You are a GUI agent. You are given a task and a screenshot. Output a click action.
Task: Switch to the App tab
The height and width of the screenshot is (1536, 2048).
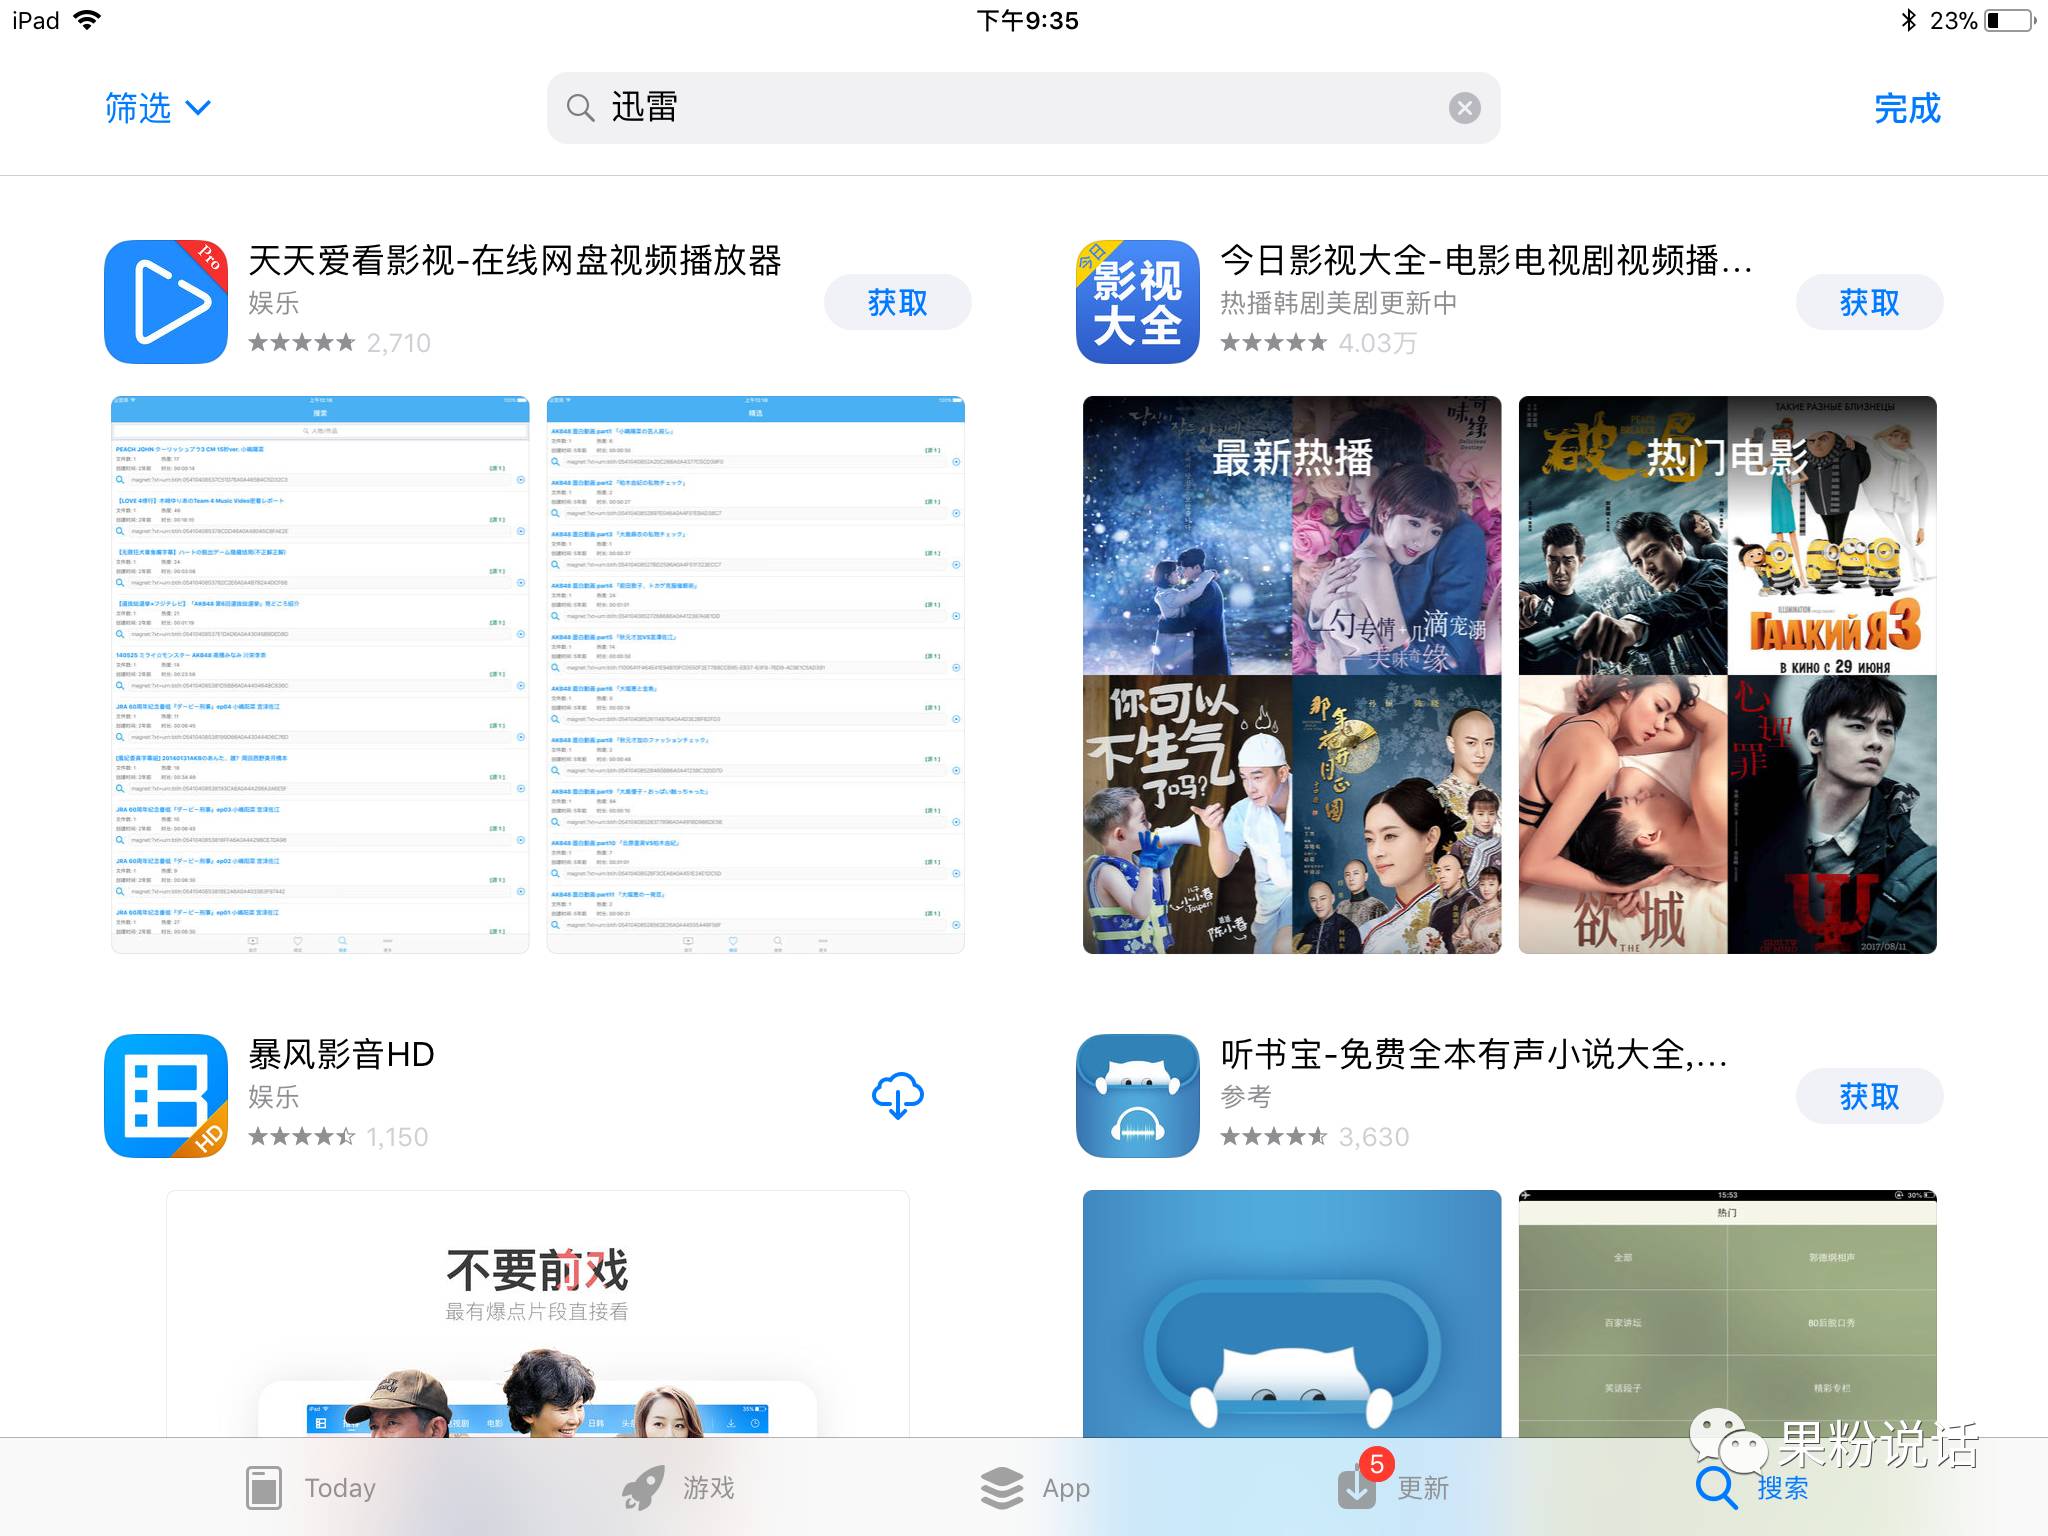tap(1035, 1488)
